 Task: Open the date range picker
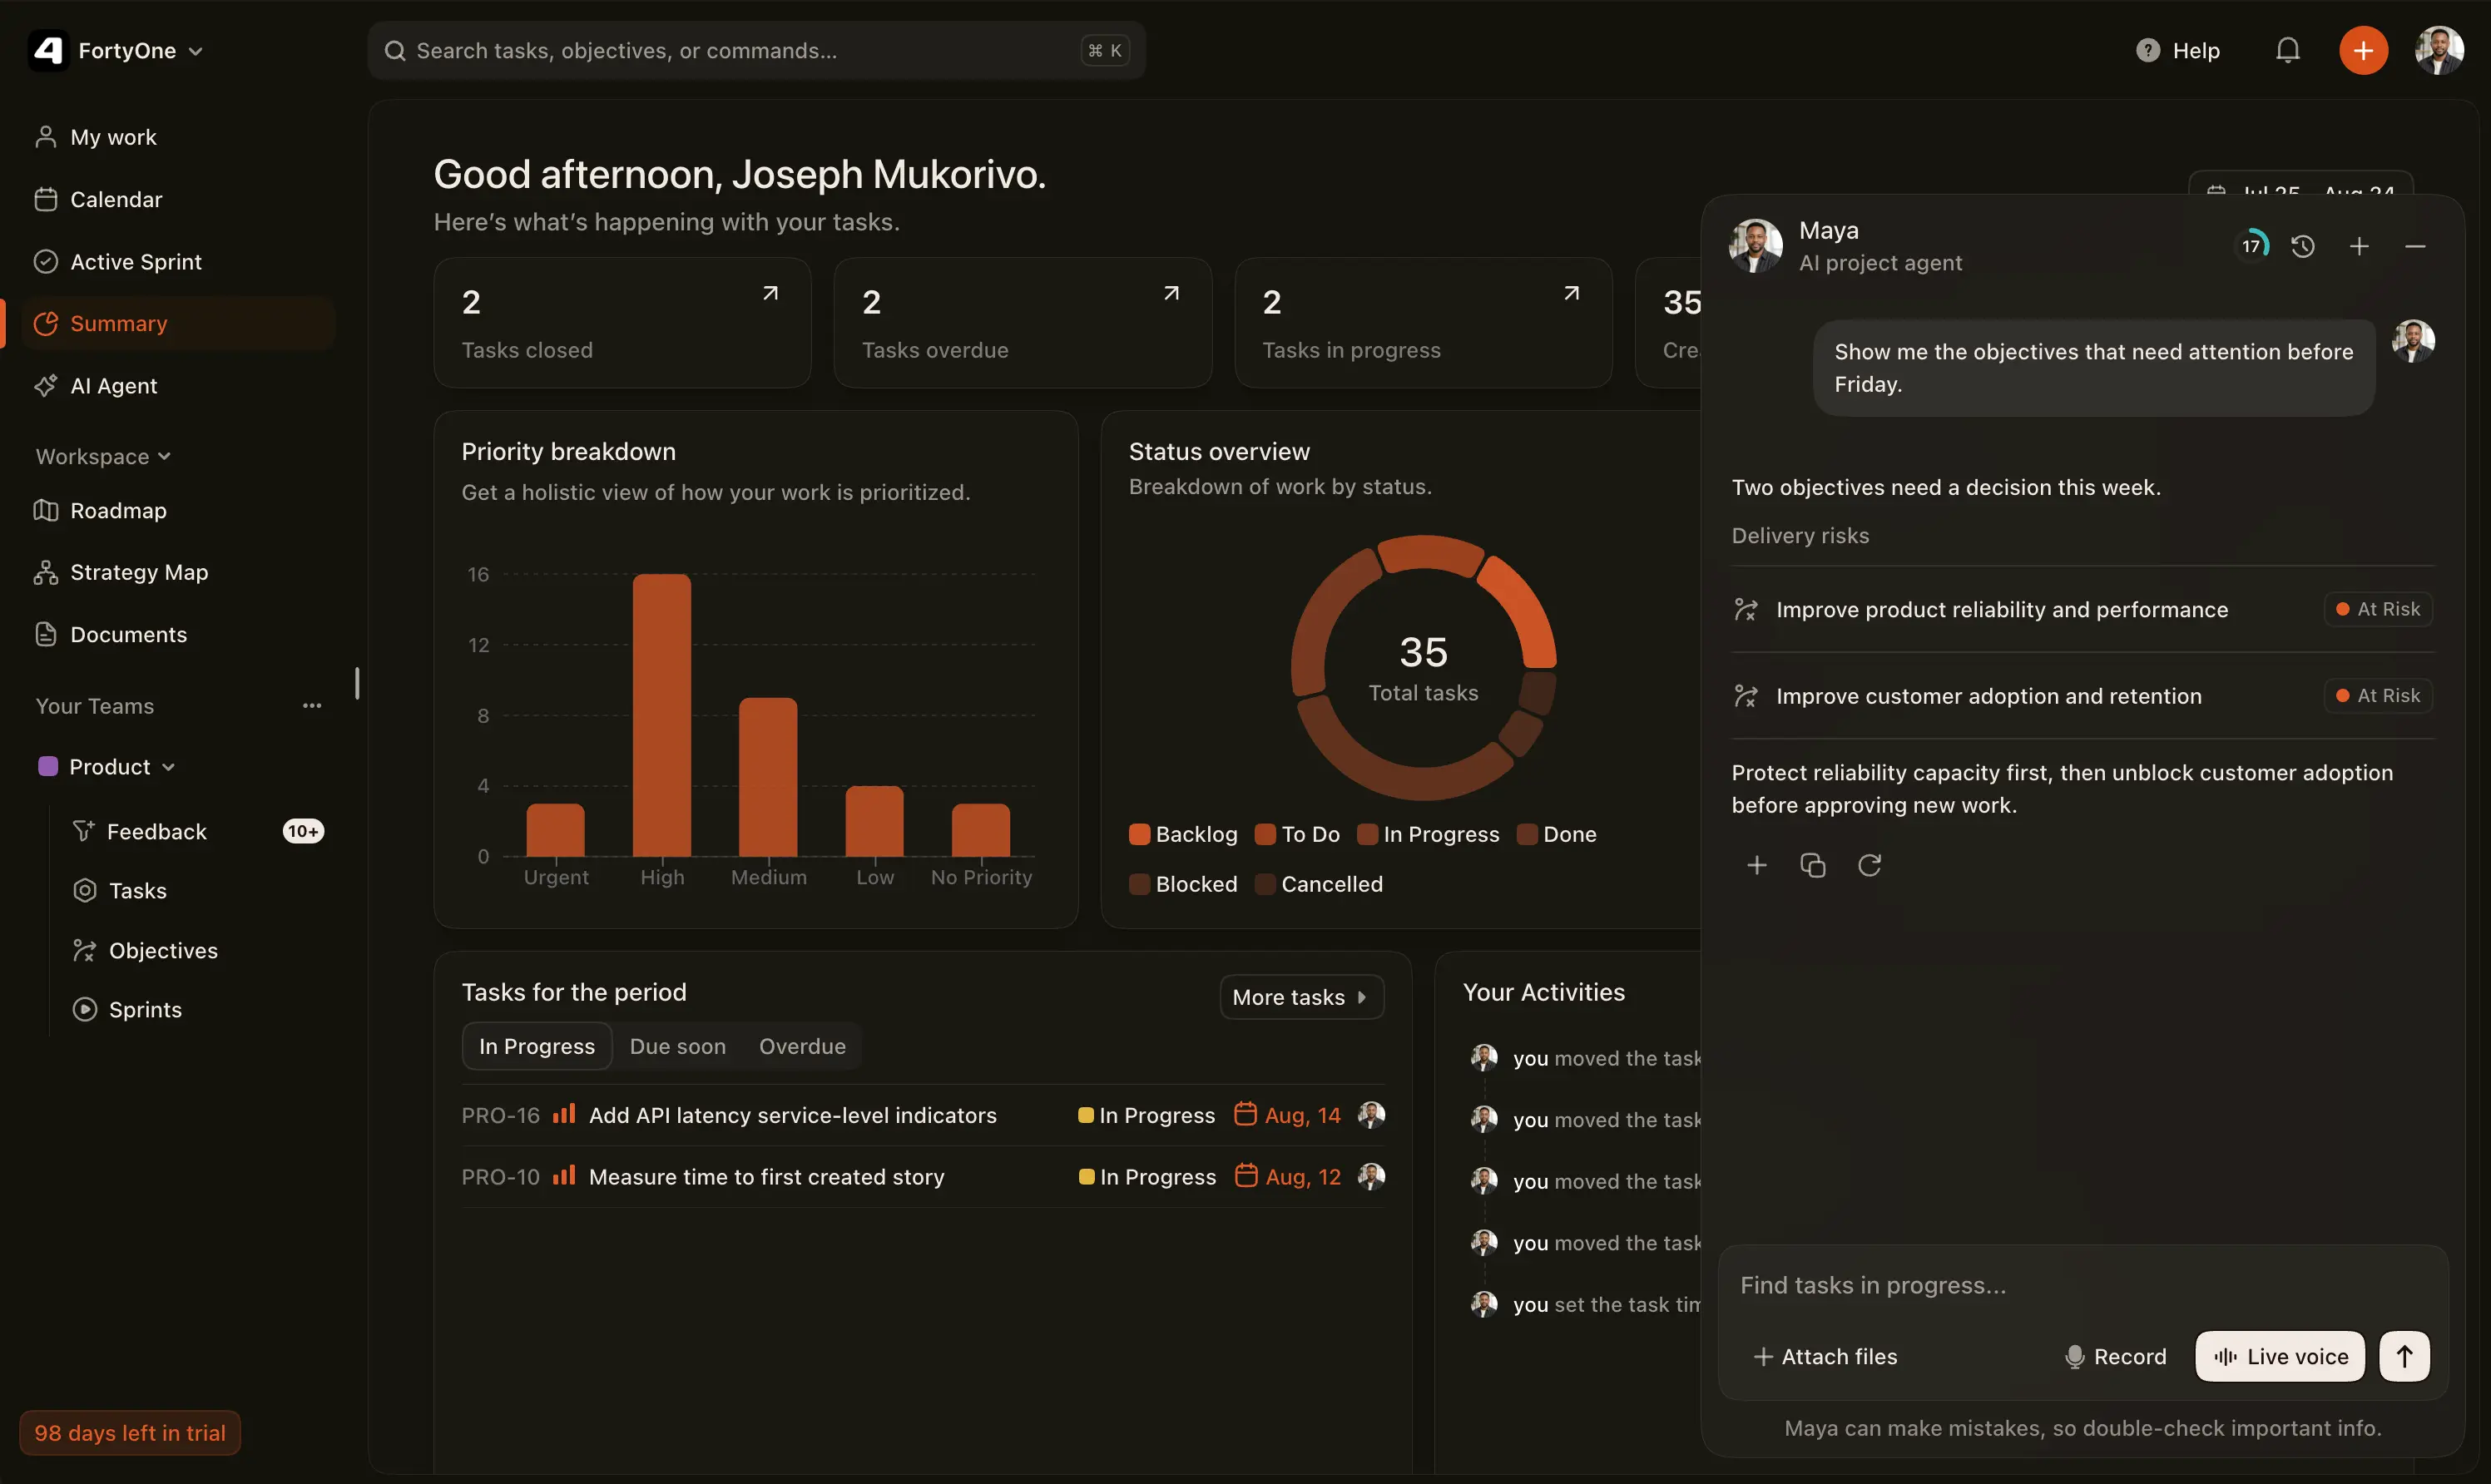(2300, 185)
